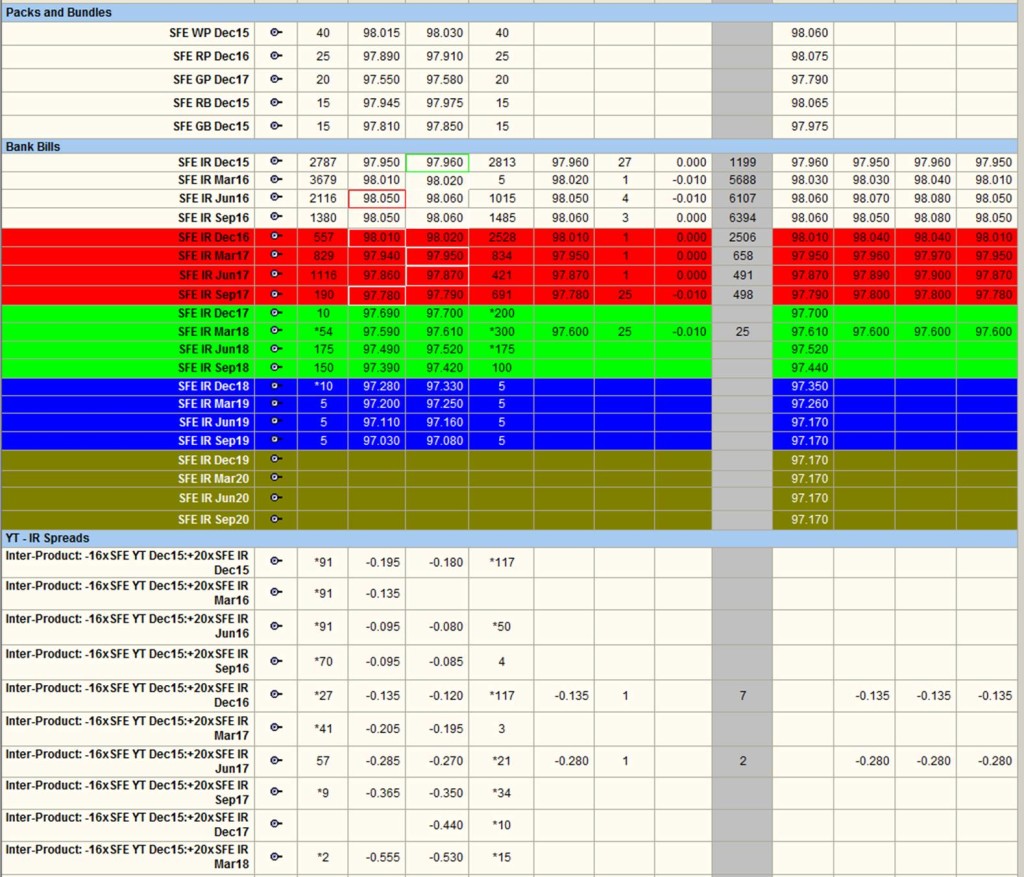This screenshot has width=1024, height=877.
Task: Click the Bank Bills section header
Action: coord(509,146)
